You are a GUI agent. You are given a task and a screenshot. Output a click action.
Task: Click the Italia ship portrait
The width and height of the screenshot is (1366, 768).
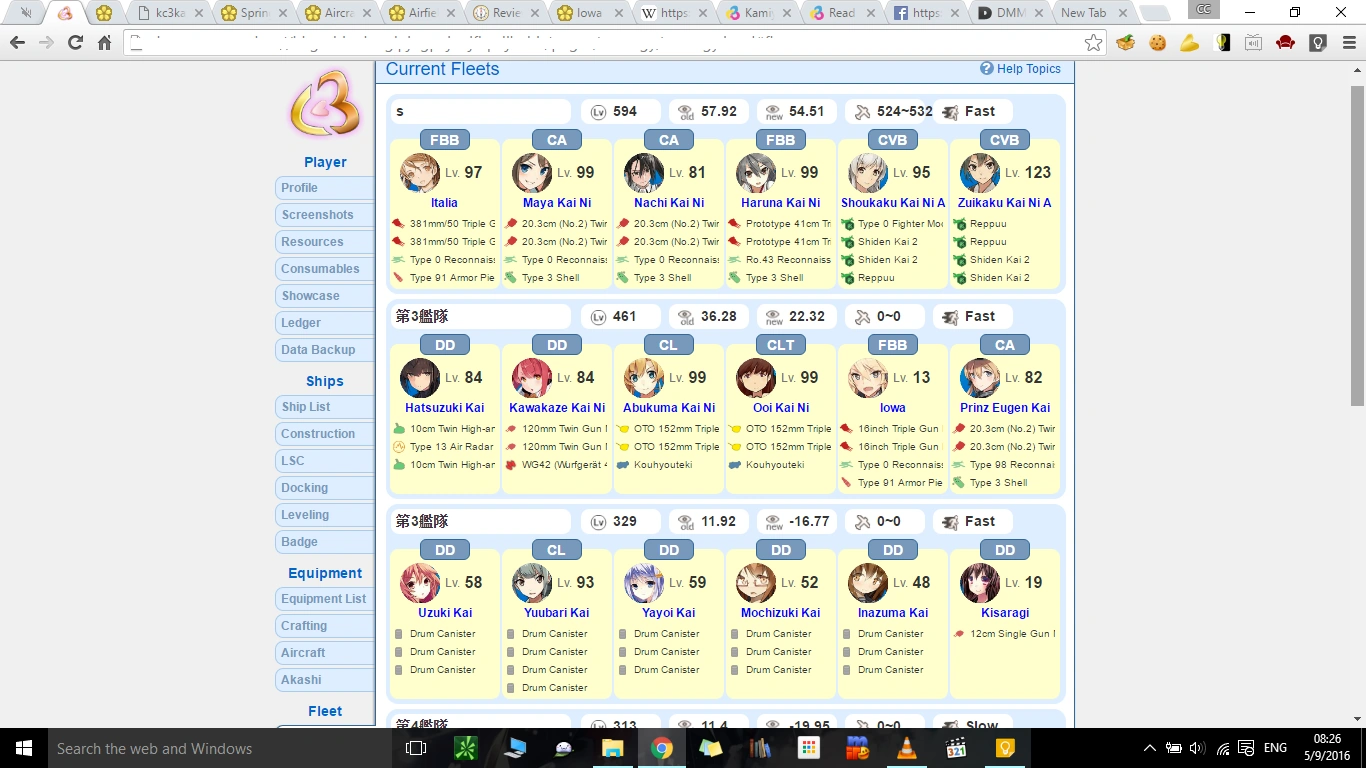click(420, 173)
